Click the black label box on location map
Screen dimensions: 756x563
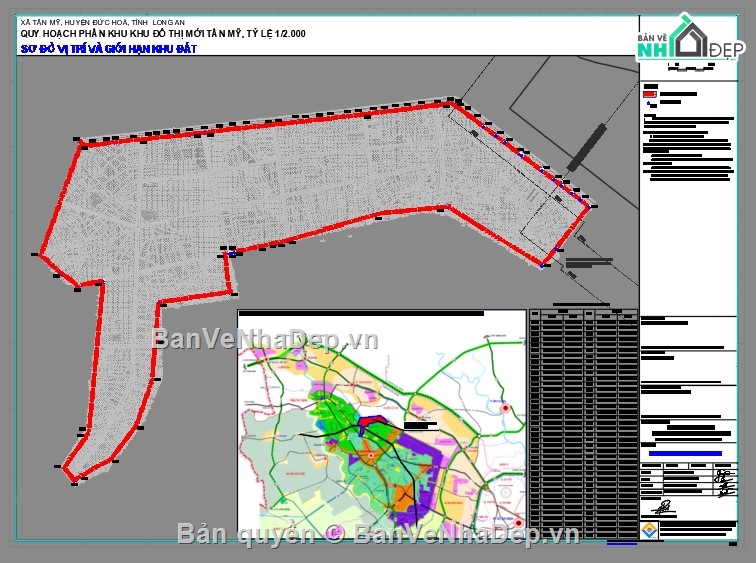(x=422, y=426)
